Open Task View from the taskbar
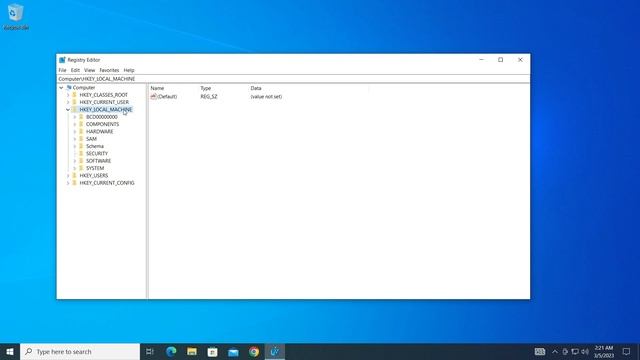 click(x=150, y=351)
